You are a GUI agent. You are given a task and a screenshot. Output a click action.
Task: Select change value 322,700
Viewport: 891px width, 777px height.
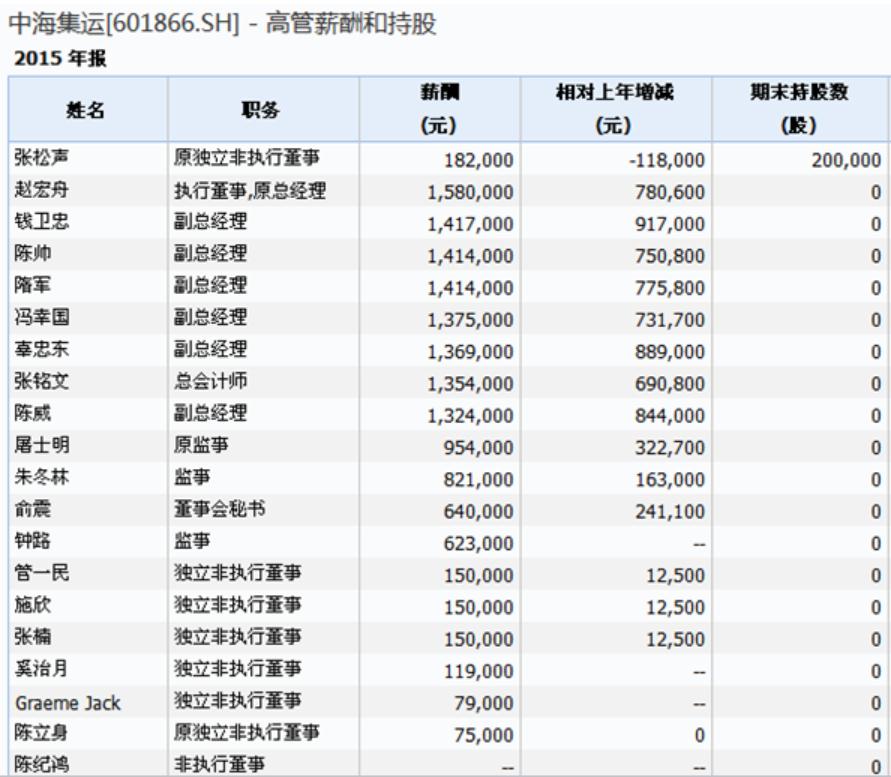point(670,447)
